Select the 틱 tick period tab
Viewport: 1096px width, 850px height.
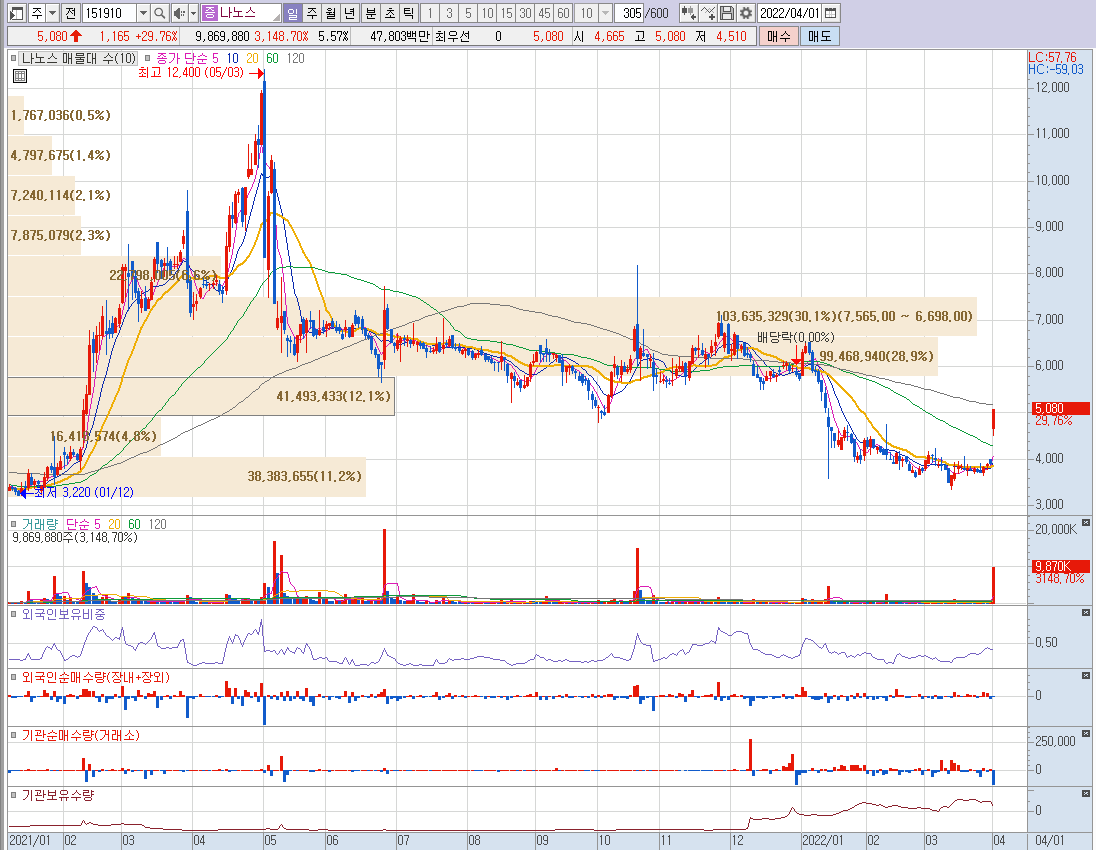point(409,13)
